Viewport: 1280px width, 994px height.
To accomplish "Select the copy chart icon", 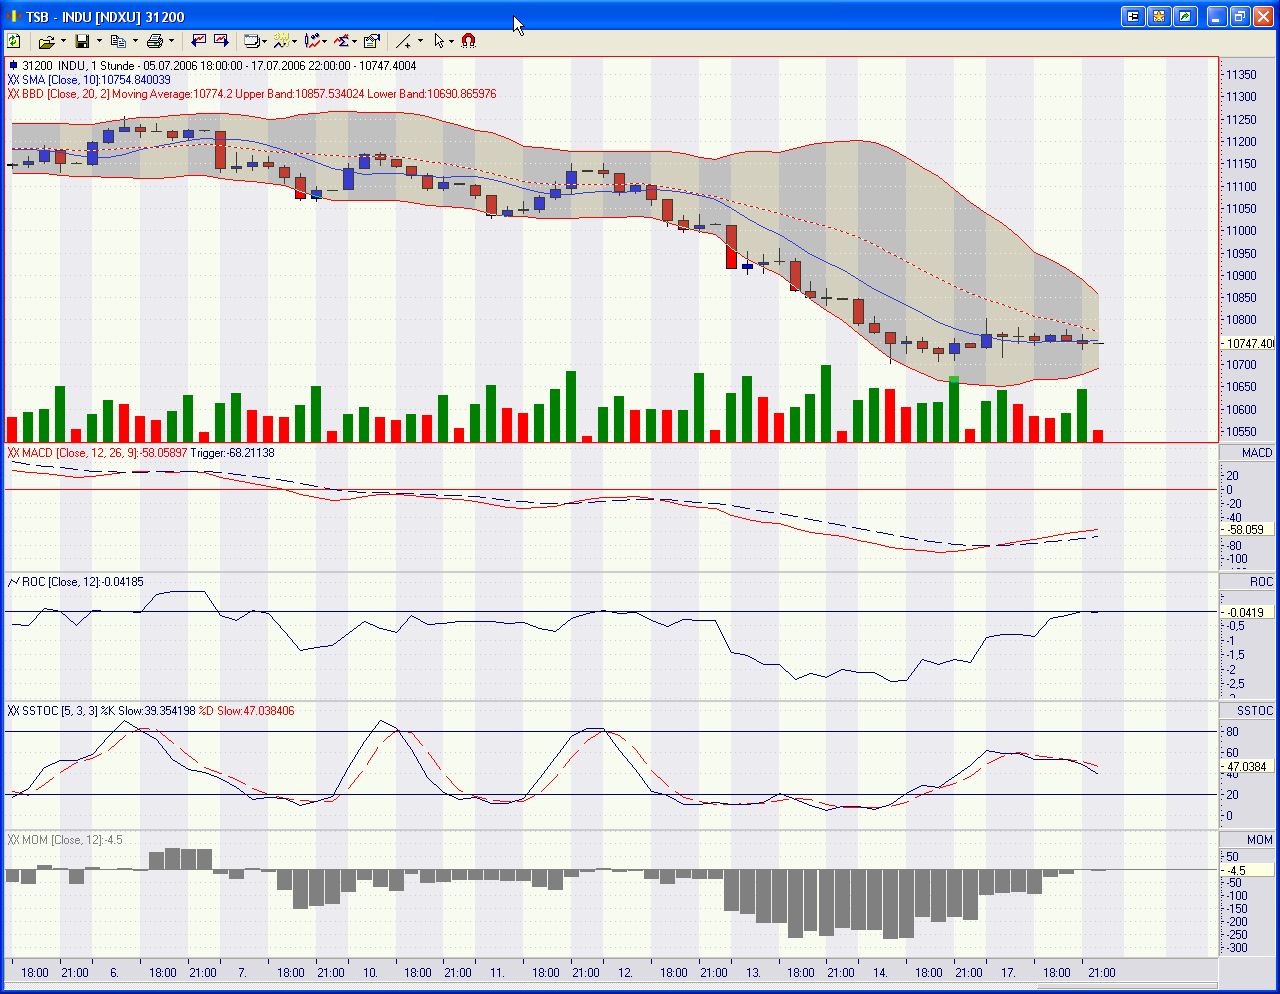I will pos(120,41).
